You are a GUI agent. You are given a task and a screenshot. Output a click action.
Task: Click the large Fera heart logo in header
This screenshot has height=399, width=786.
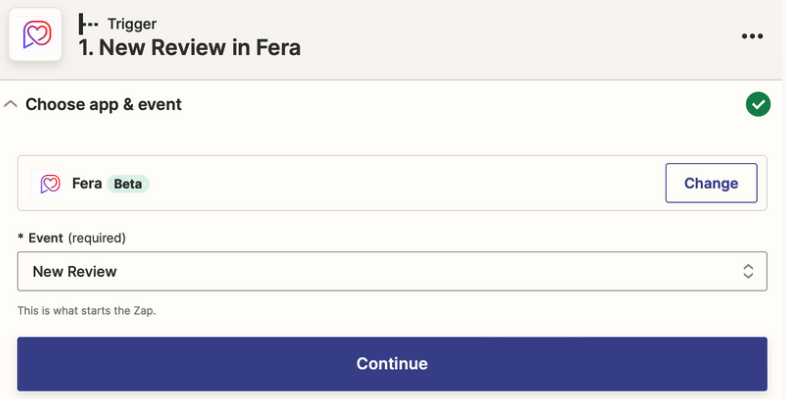click(36, 35)
